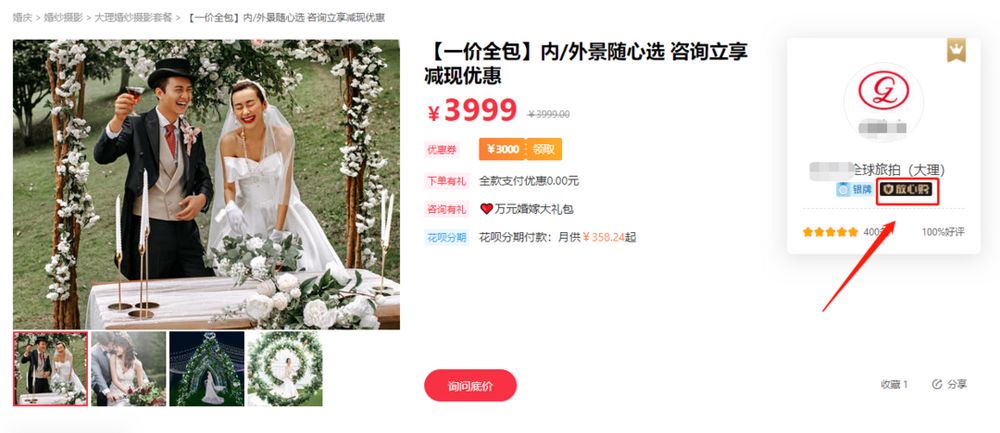Click the red heart gift pack icon
Viewport: 1000px width, 433px height.
click(x=487, y=209)
